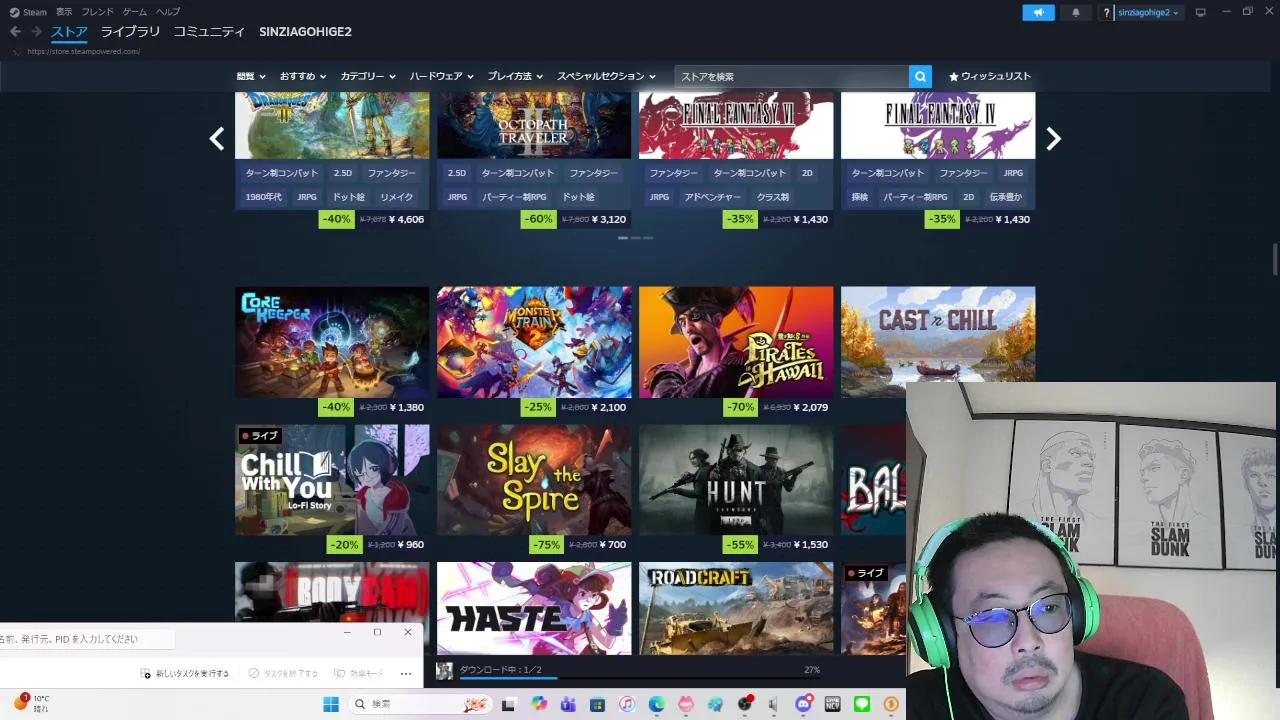This screenshot has height=720, width=1280.
Task: Open Microsoft Store taskbar icon
Action: (x=597, y=704)
